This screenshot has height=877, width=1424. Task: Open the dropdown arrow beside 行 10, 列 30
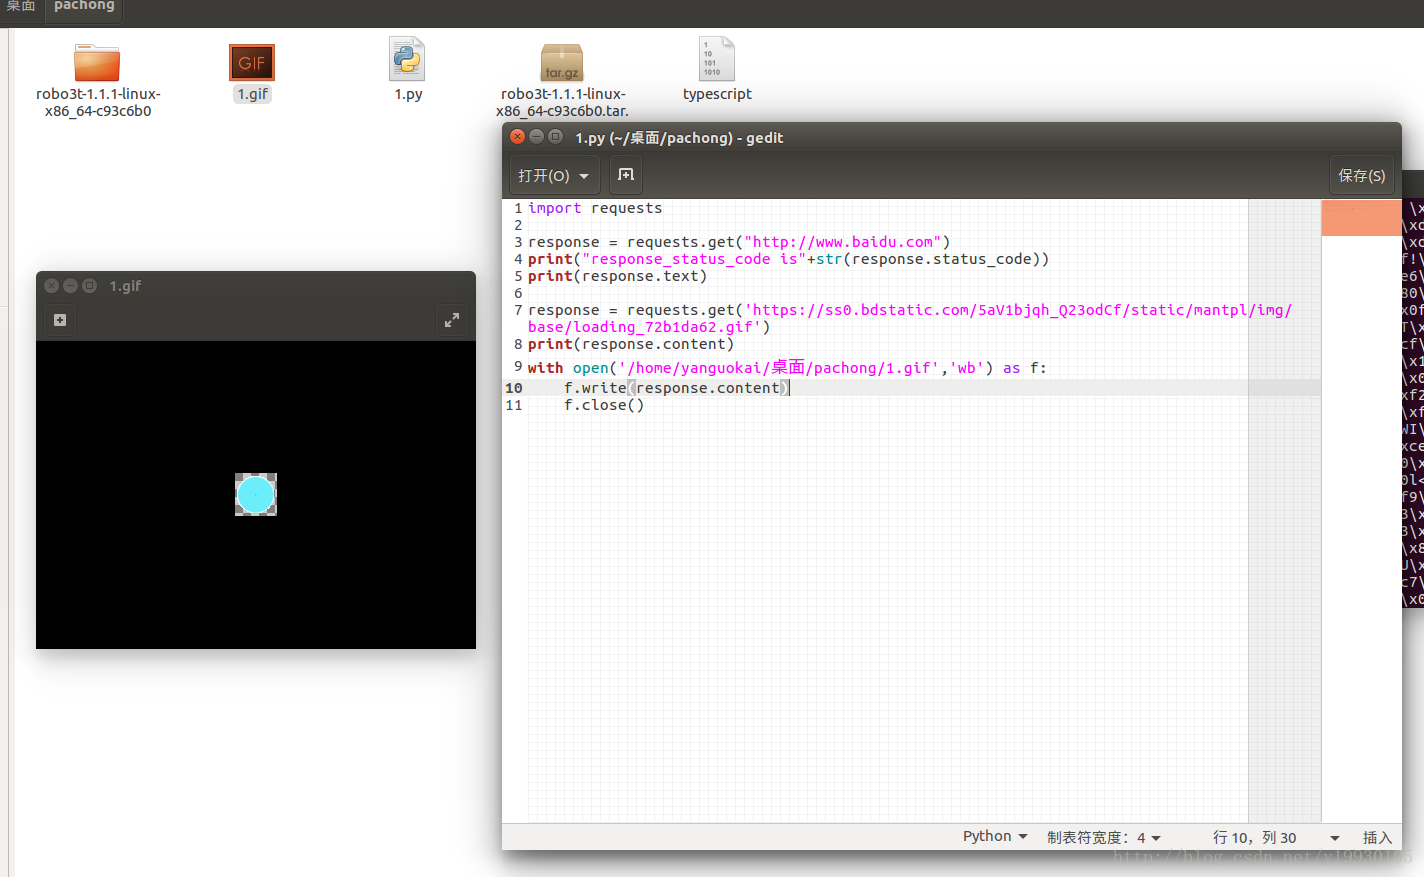1334,838
